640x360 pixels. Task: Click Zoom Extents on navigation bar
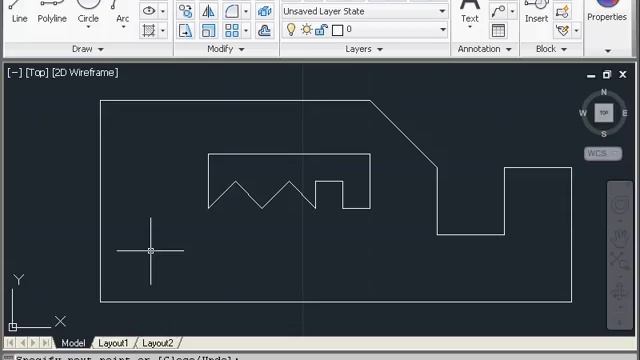pyautogui.click(x=620, y=260)
